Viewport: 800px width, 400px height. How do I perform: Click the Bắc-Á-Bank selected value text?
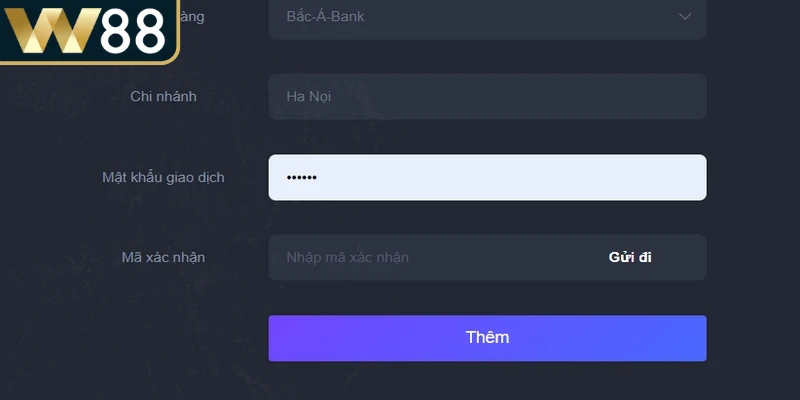click(x=325, y=17)
